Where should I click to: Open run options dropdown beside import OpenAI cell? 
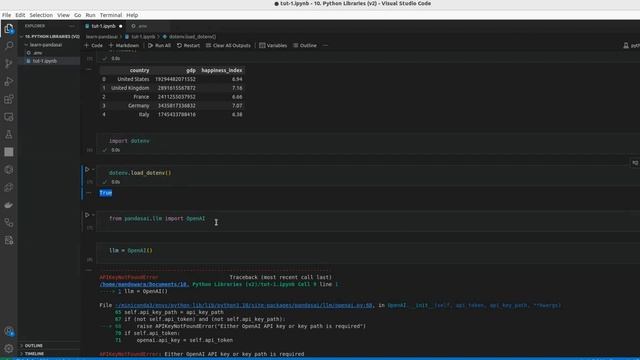tap(93, 215)
